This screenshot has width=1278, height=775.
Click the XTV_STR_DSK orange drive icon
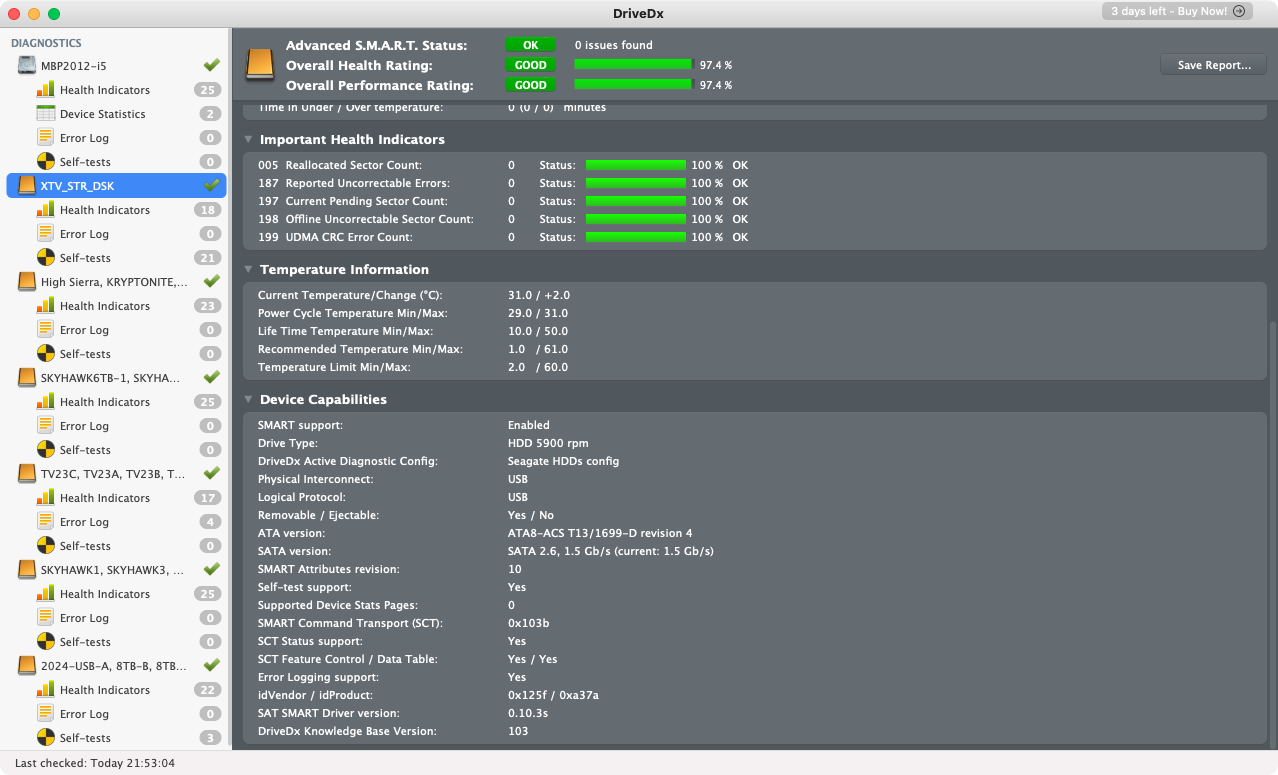coord(27,186)
